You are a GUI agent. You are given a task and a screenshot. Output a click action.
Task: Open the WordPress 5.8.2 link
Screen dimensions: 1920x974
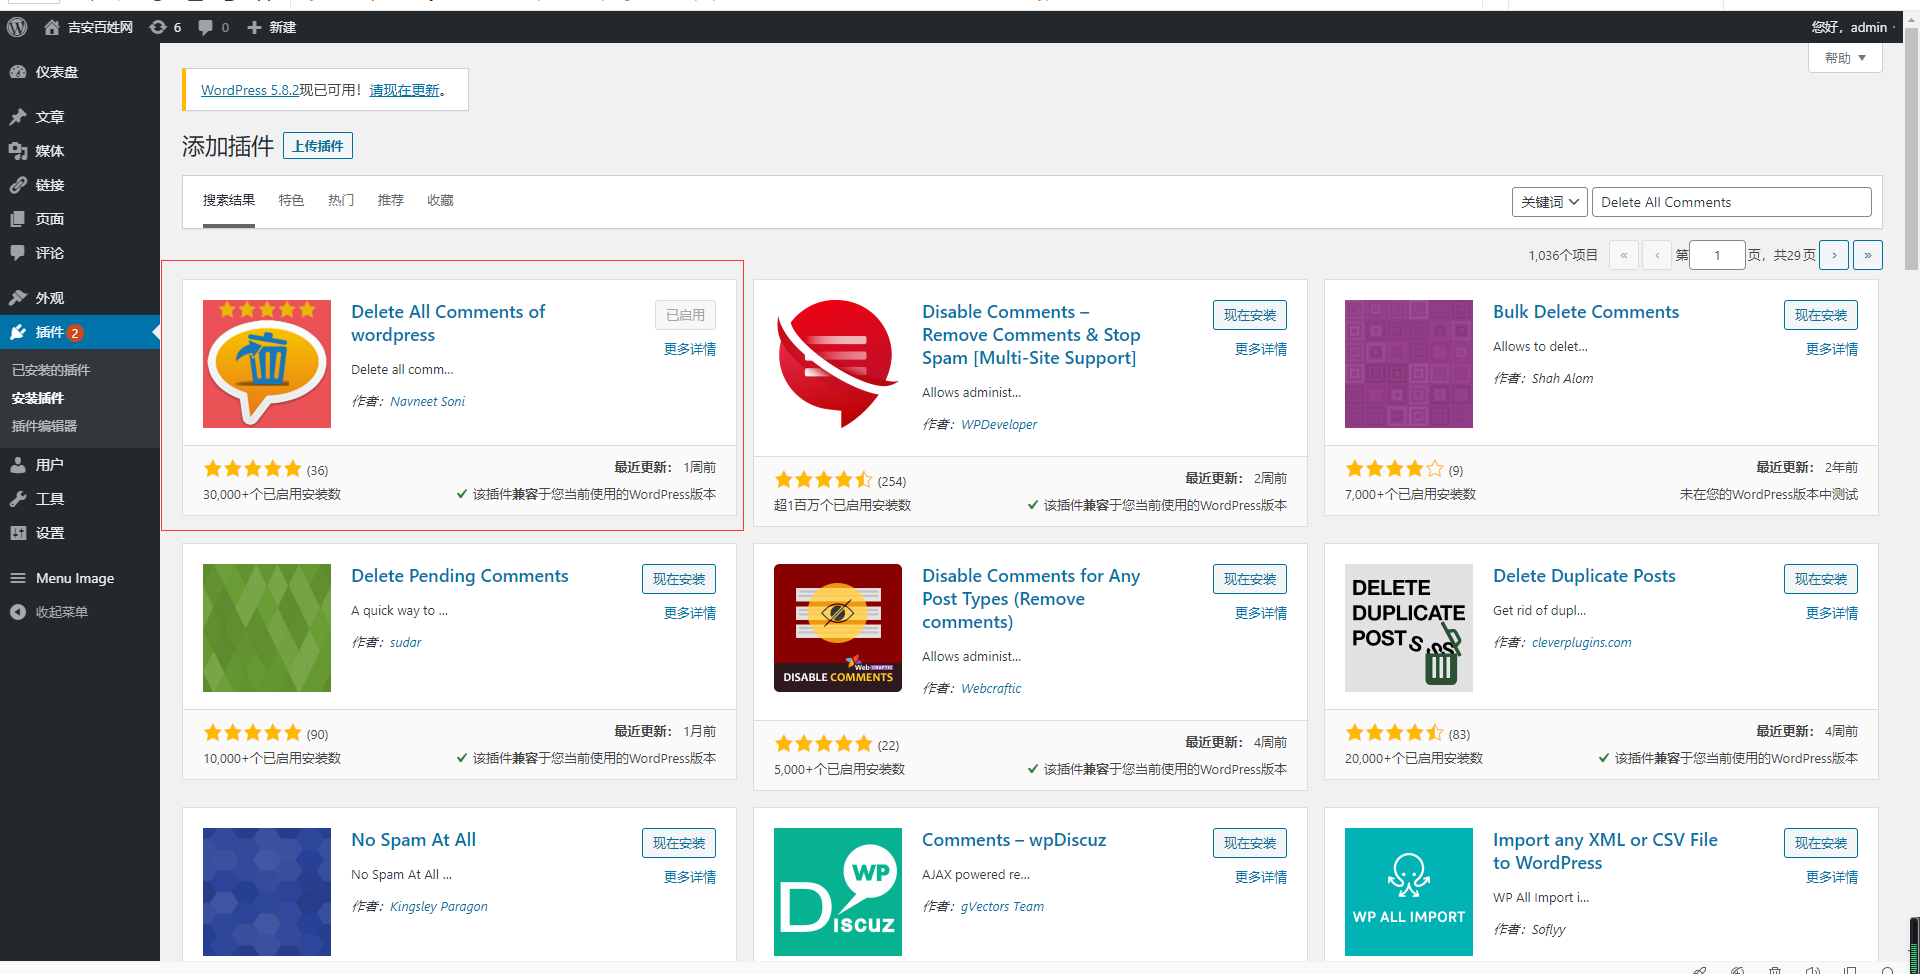[x=250, y=90]
